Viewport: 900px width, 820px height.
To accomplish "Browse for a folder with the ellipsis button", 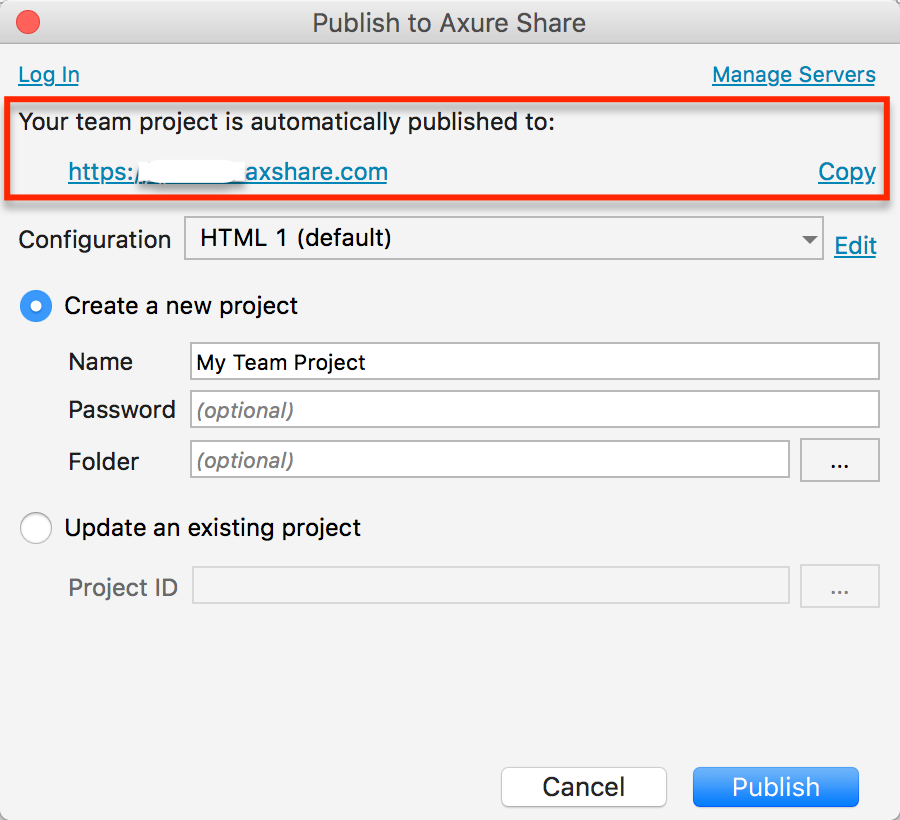I will (x=839, y=460).
